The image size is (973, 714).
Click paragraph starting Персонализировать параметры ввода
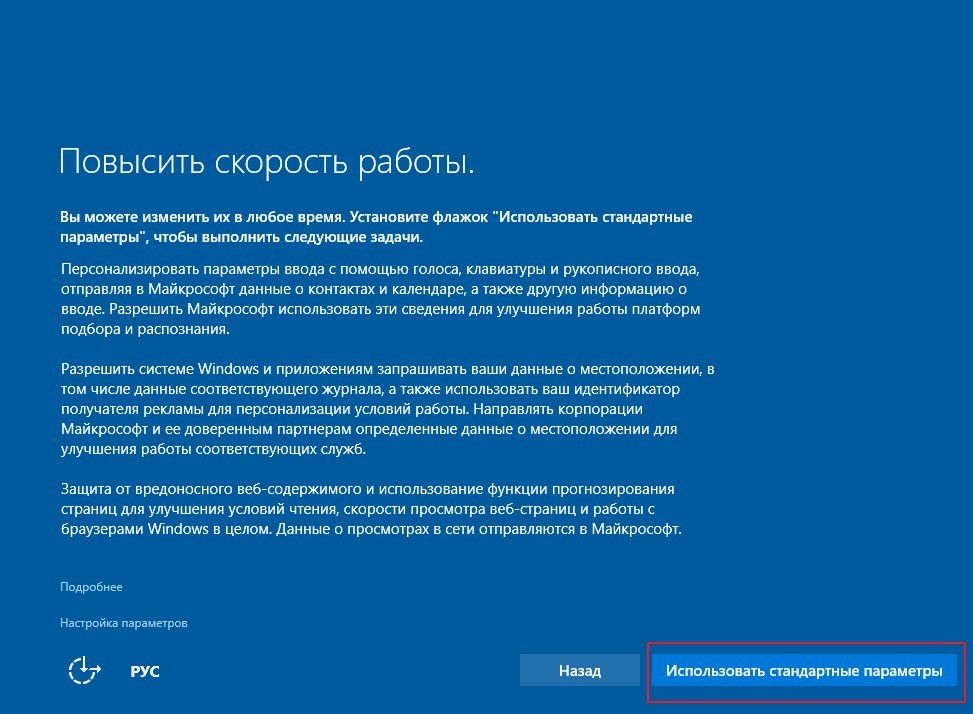380,299
